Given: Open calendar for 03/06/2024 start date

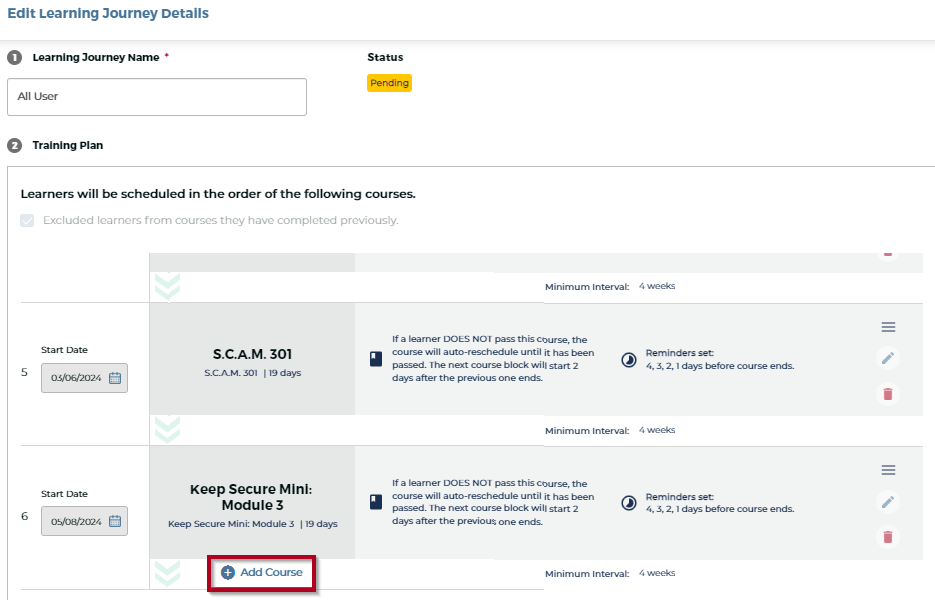Looking at the screenshot, I should 115,378.
